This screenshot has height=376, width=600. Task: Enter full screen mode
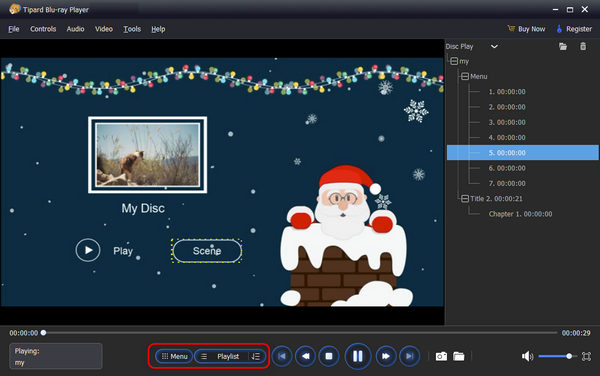(x=586, y=356)
